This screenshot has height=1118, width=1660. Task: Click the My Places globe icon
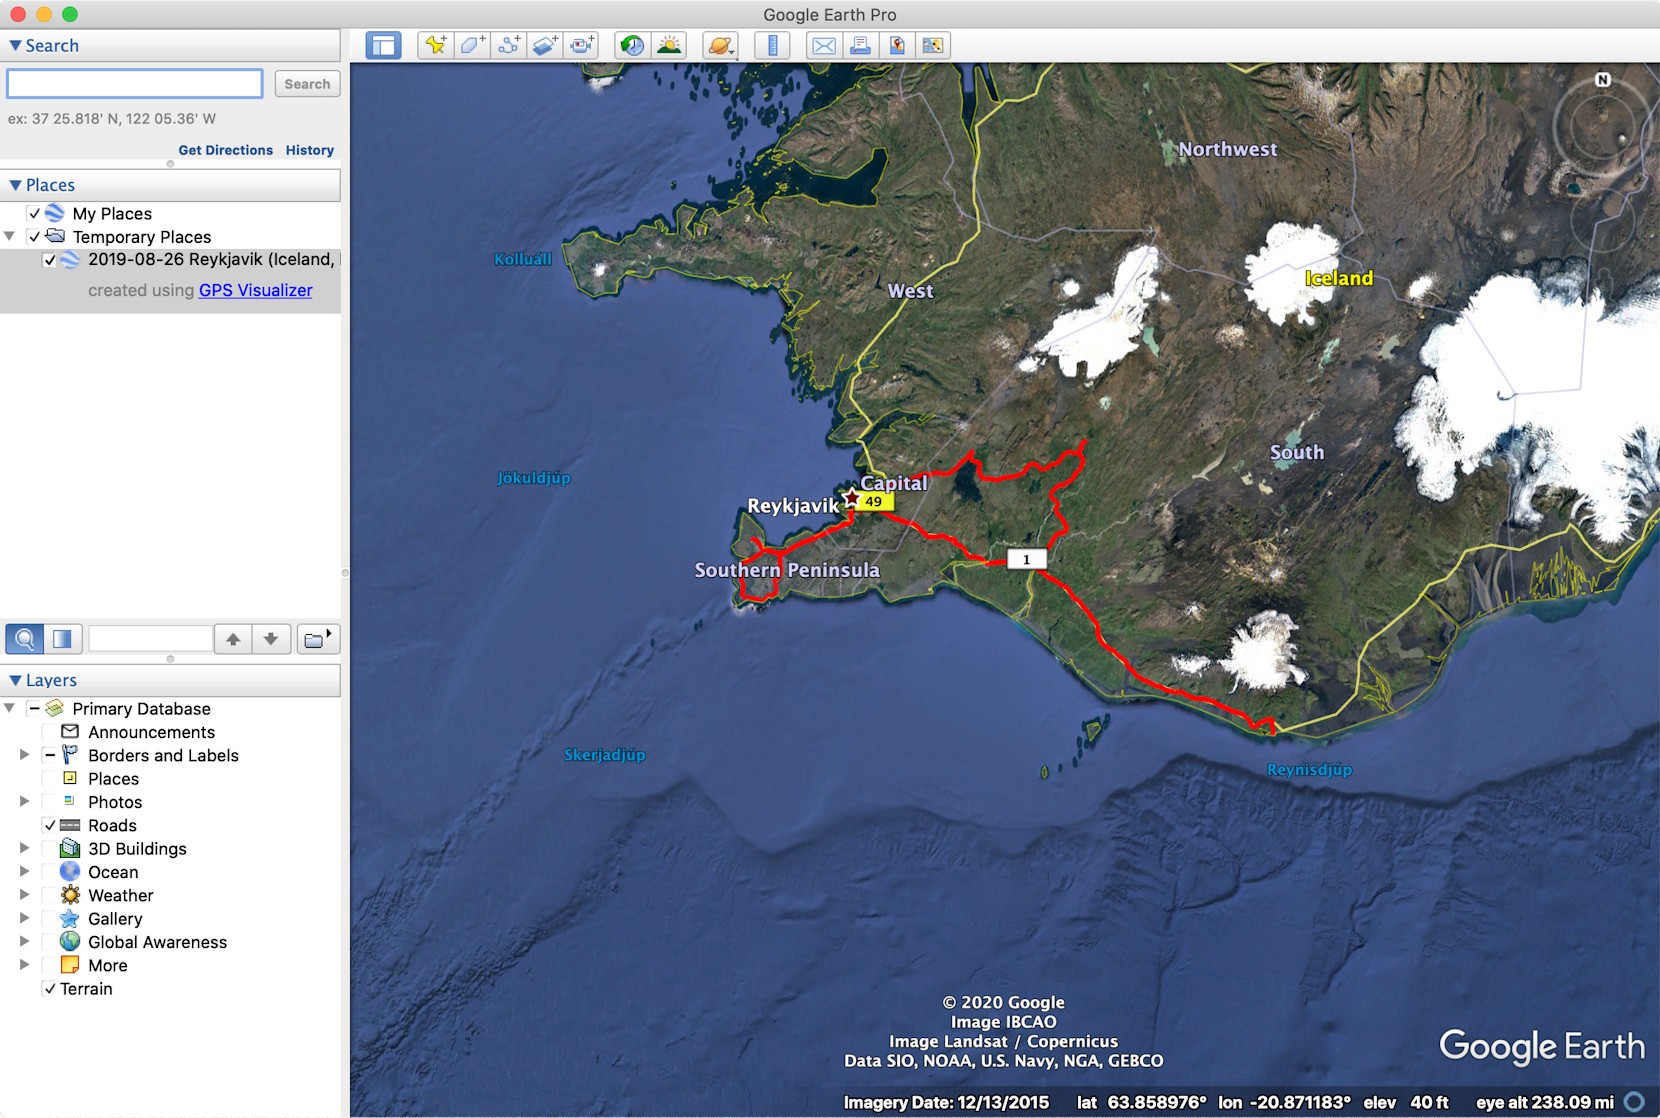(55, 213)
